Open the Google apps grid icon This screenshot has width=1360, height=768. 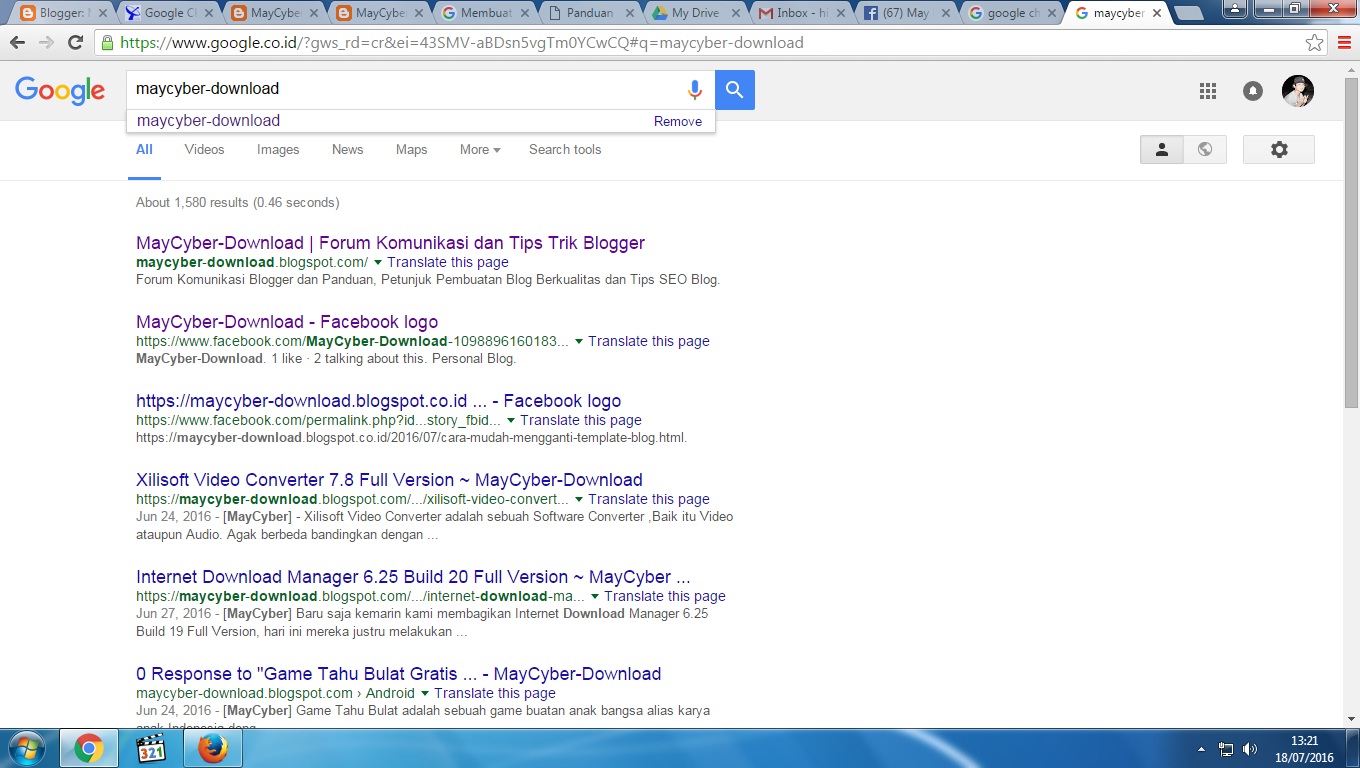click(x=1208, y=91)
